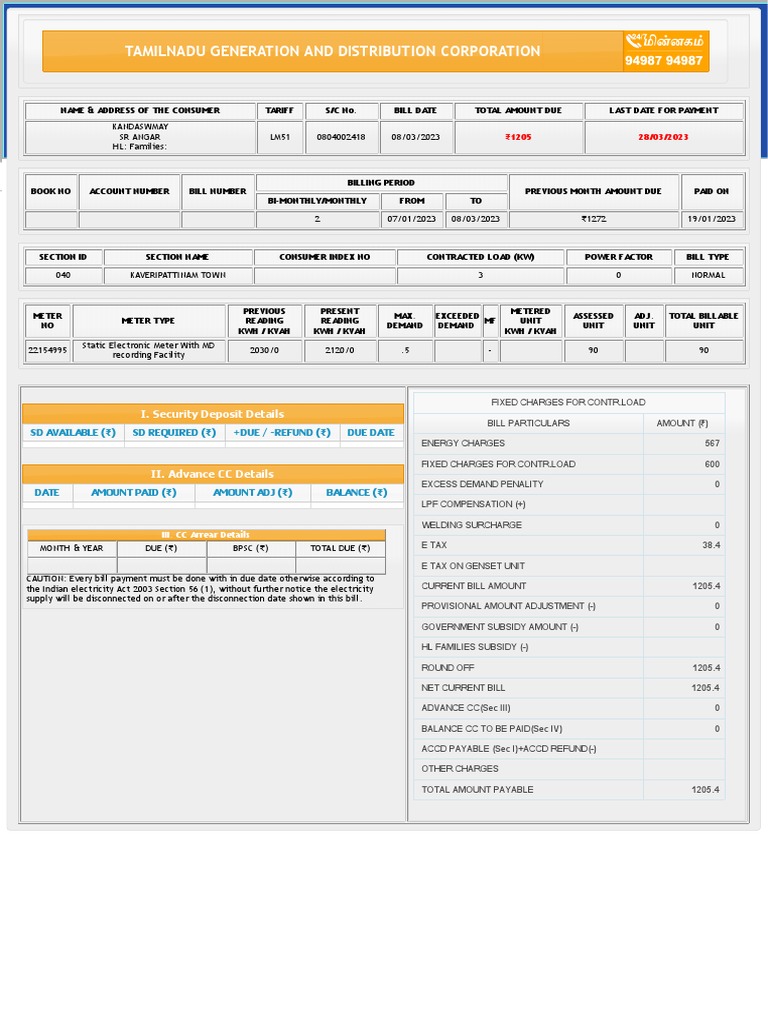Click GOVERNMENT SUBSIDY AMOUNT (-) label
The image size is (768, 1024).
[x=500, y=627]
